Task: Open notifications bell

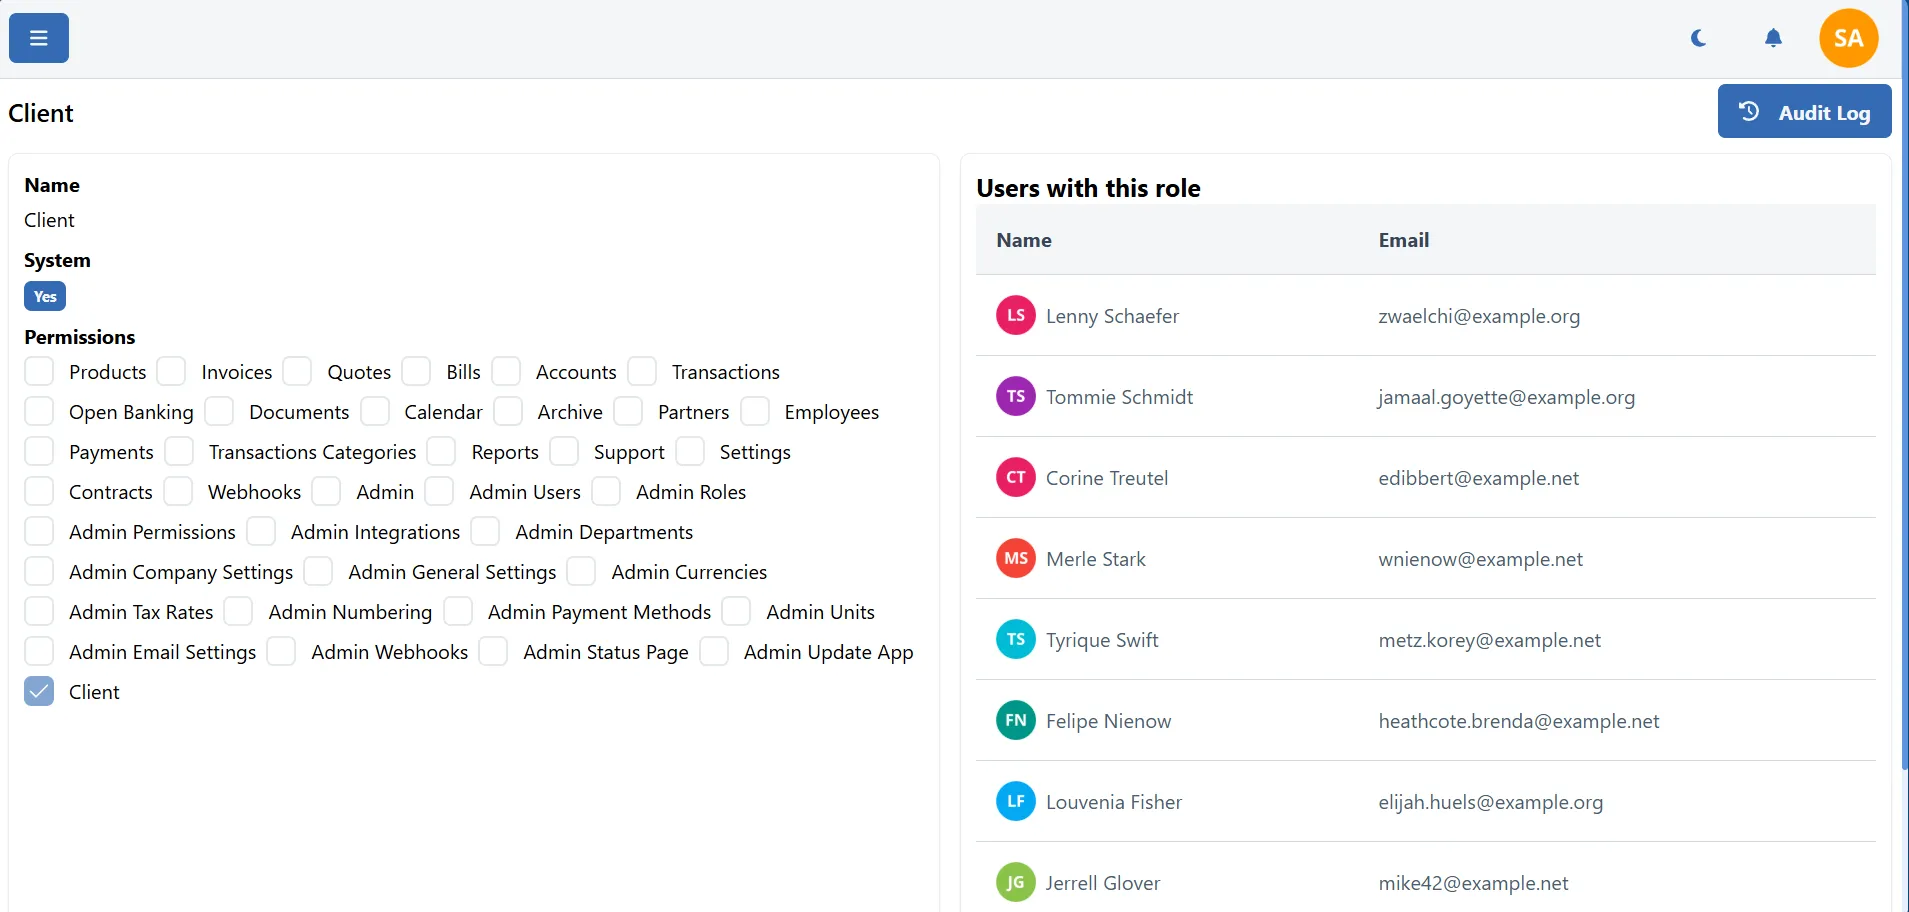Action: point(1773,38)
